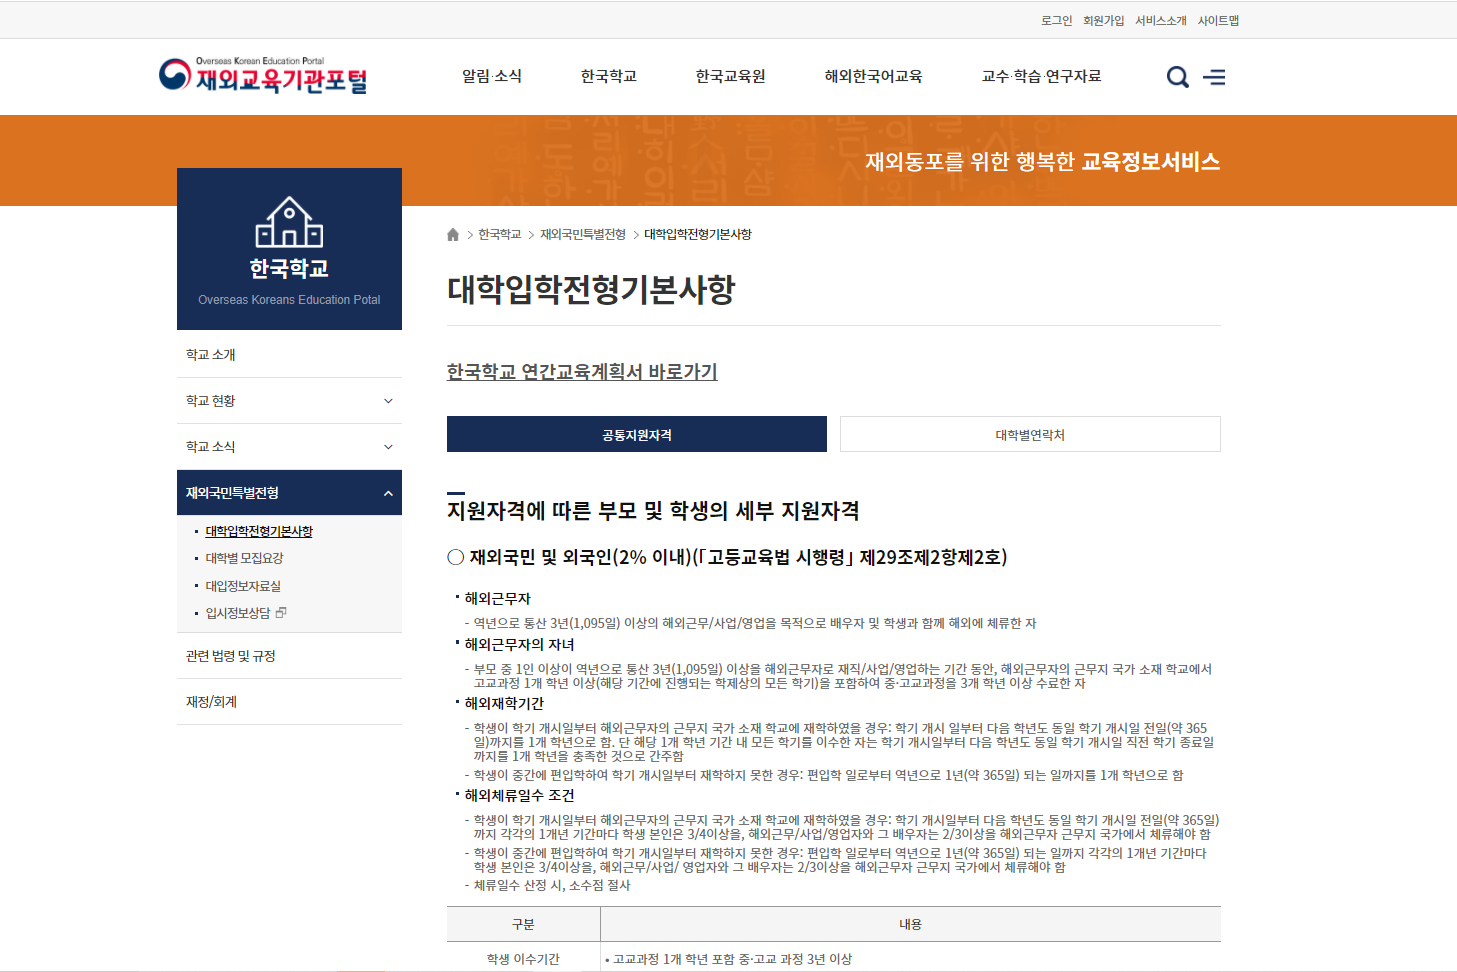
Task: Open 해외한국어교육 in top navigation
Action: 873,76
